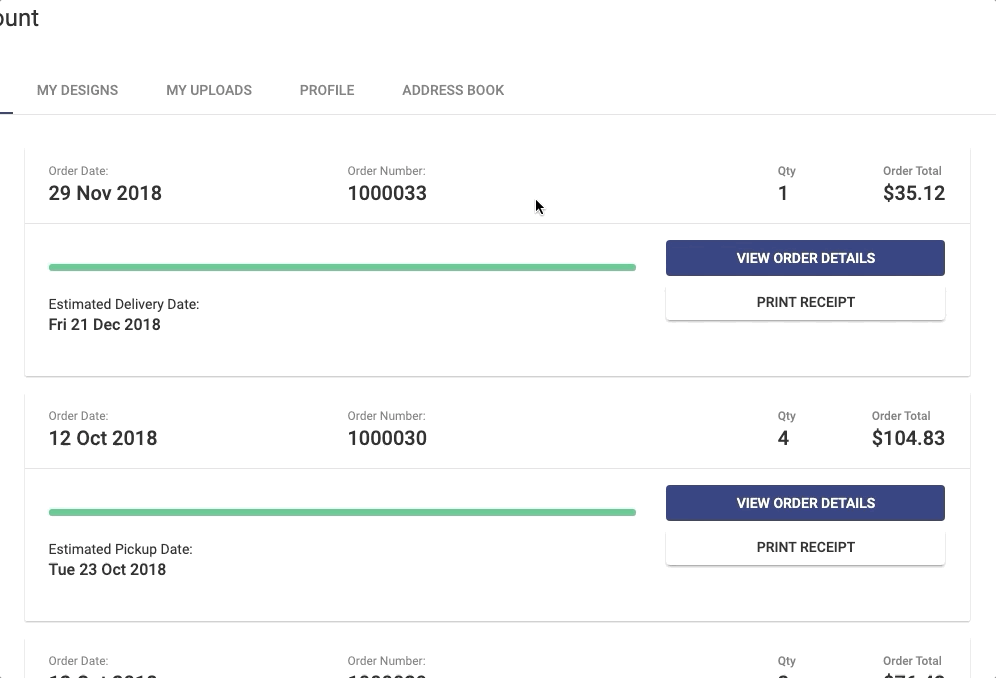Click order number 1000030
Viewport: 996px width, 678px height.
387,438
